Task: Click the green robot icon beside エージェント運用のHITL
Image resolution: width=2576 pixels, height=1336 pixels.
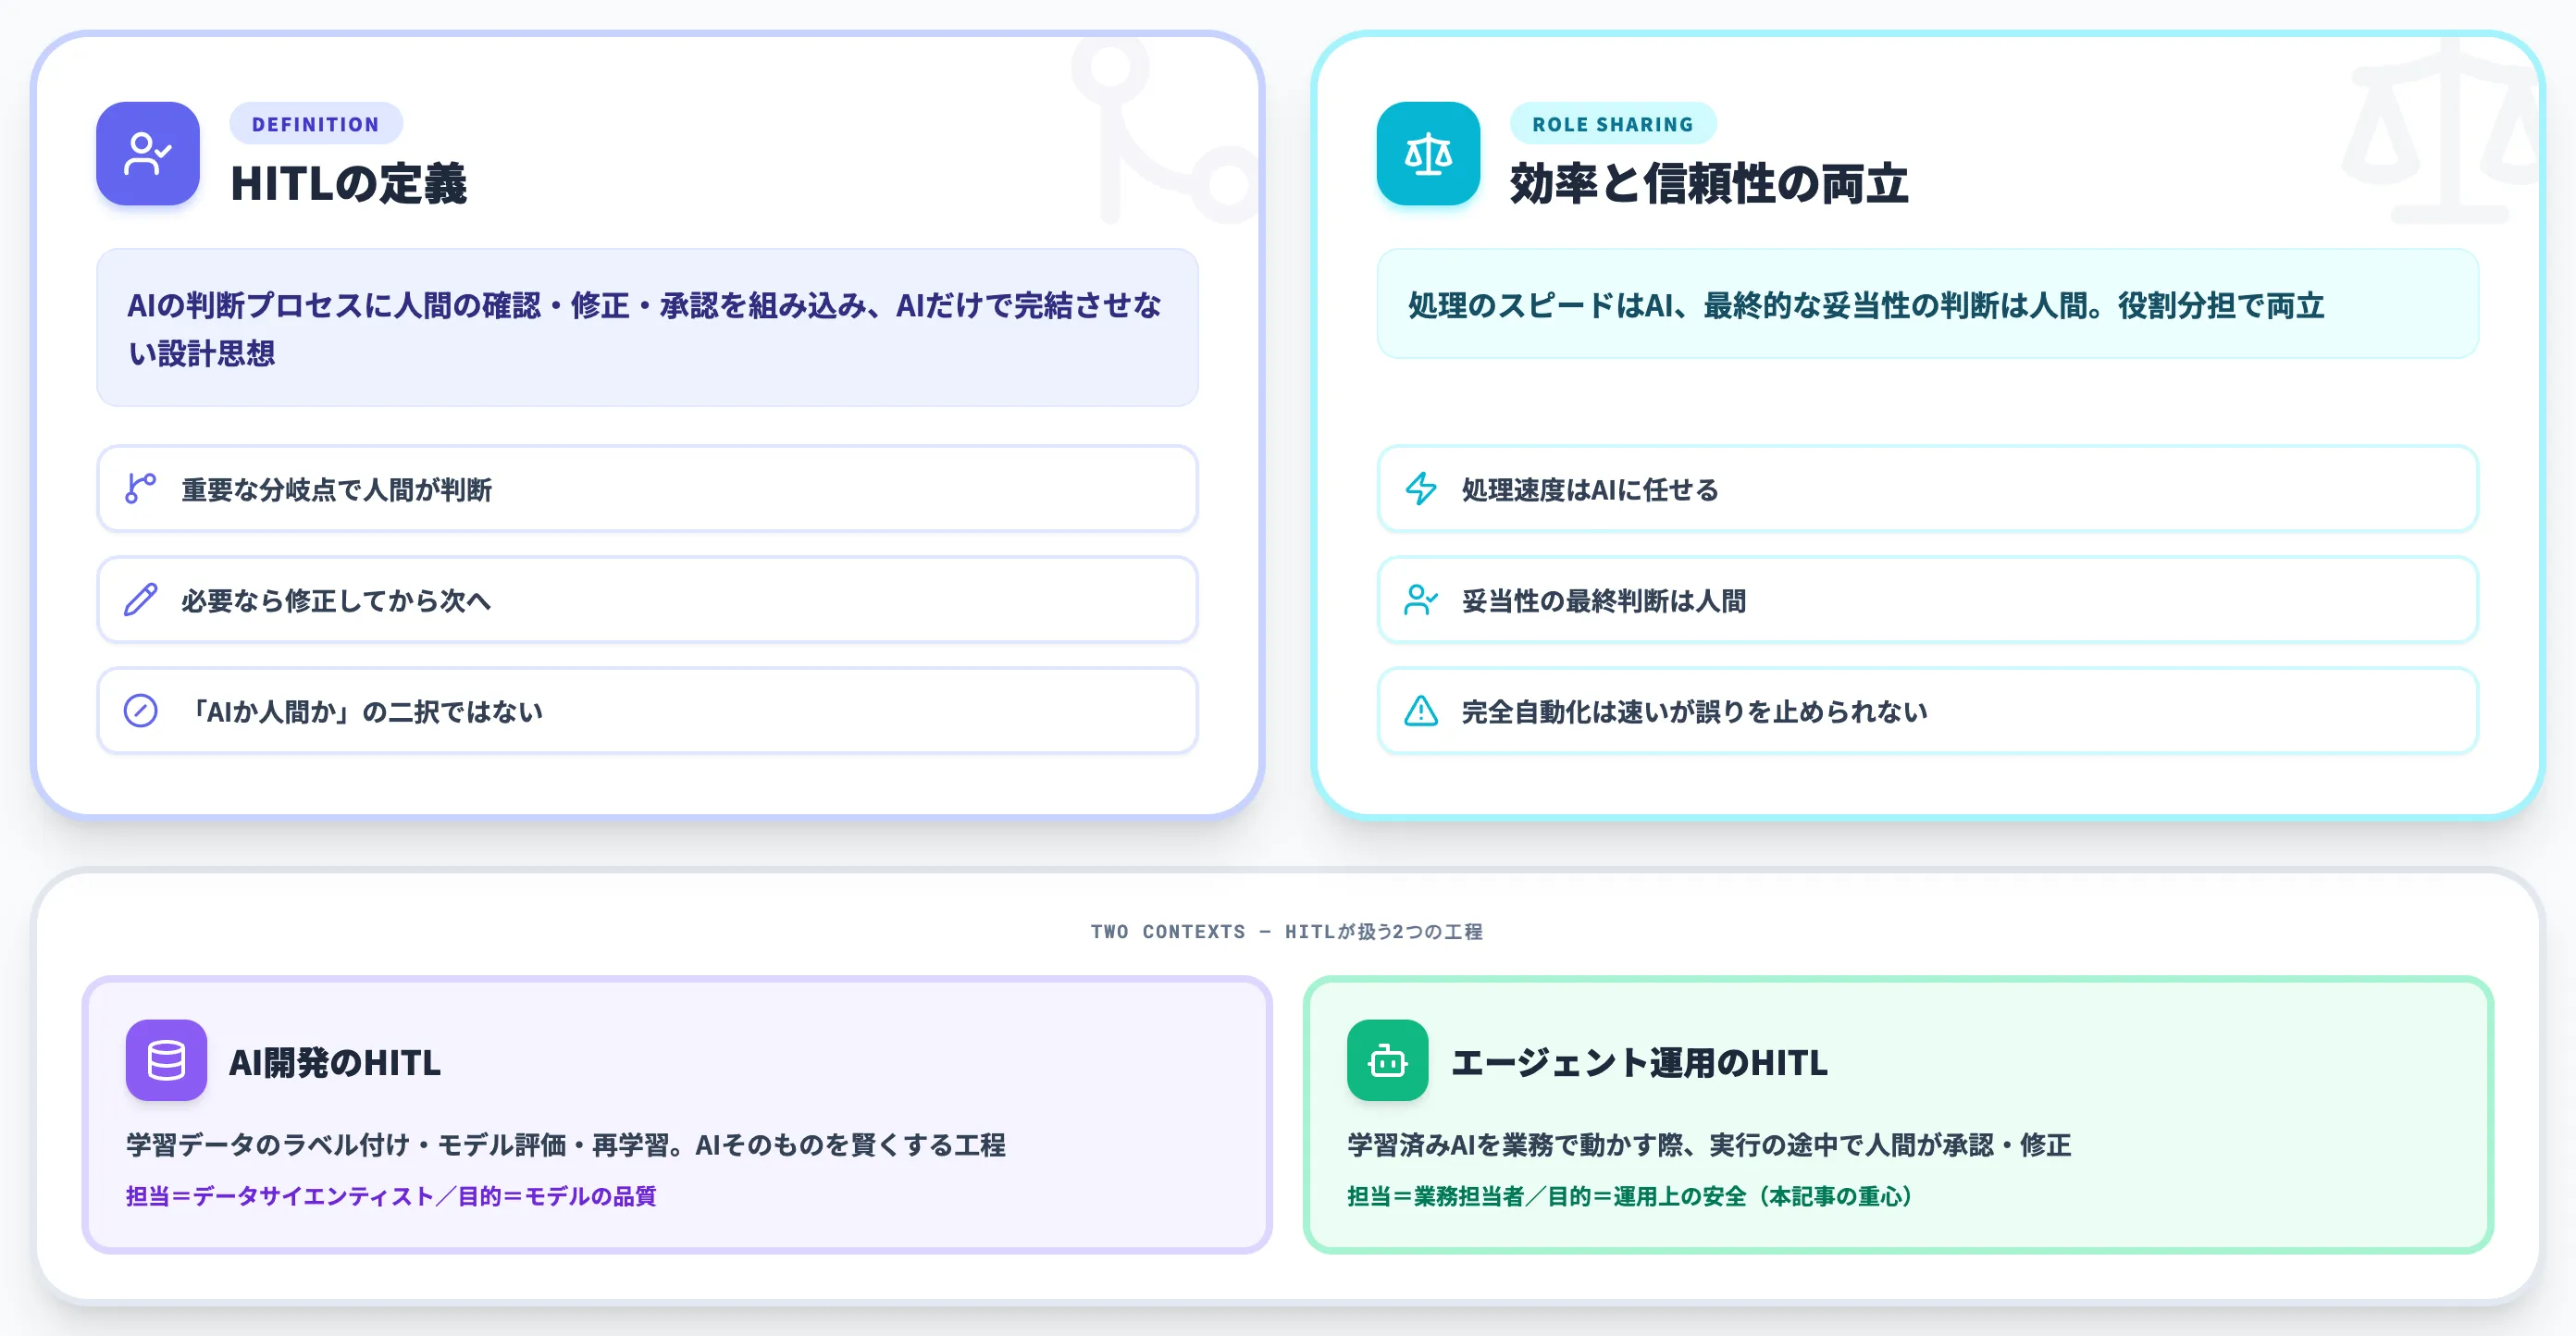Action: 1388,1060
